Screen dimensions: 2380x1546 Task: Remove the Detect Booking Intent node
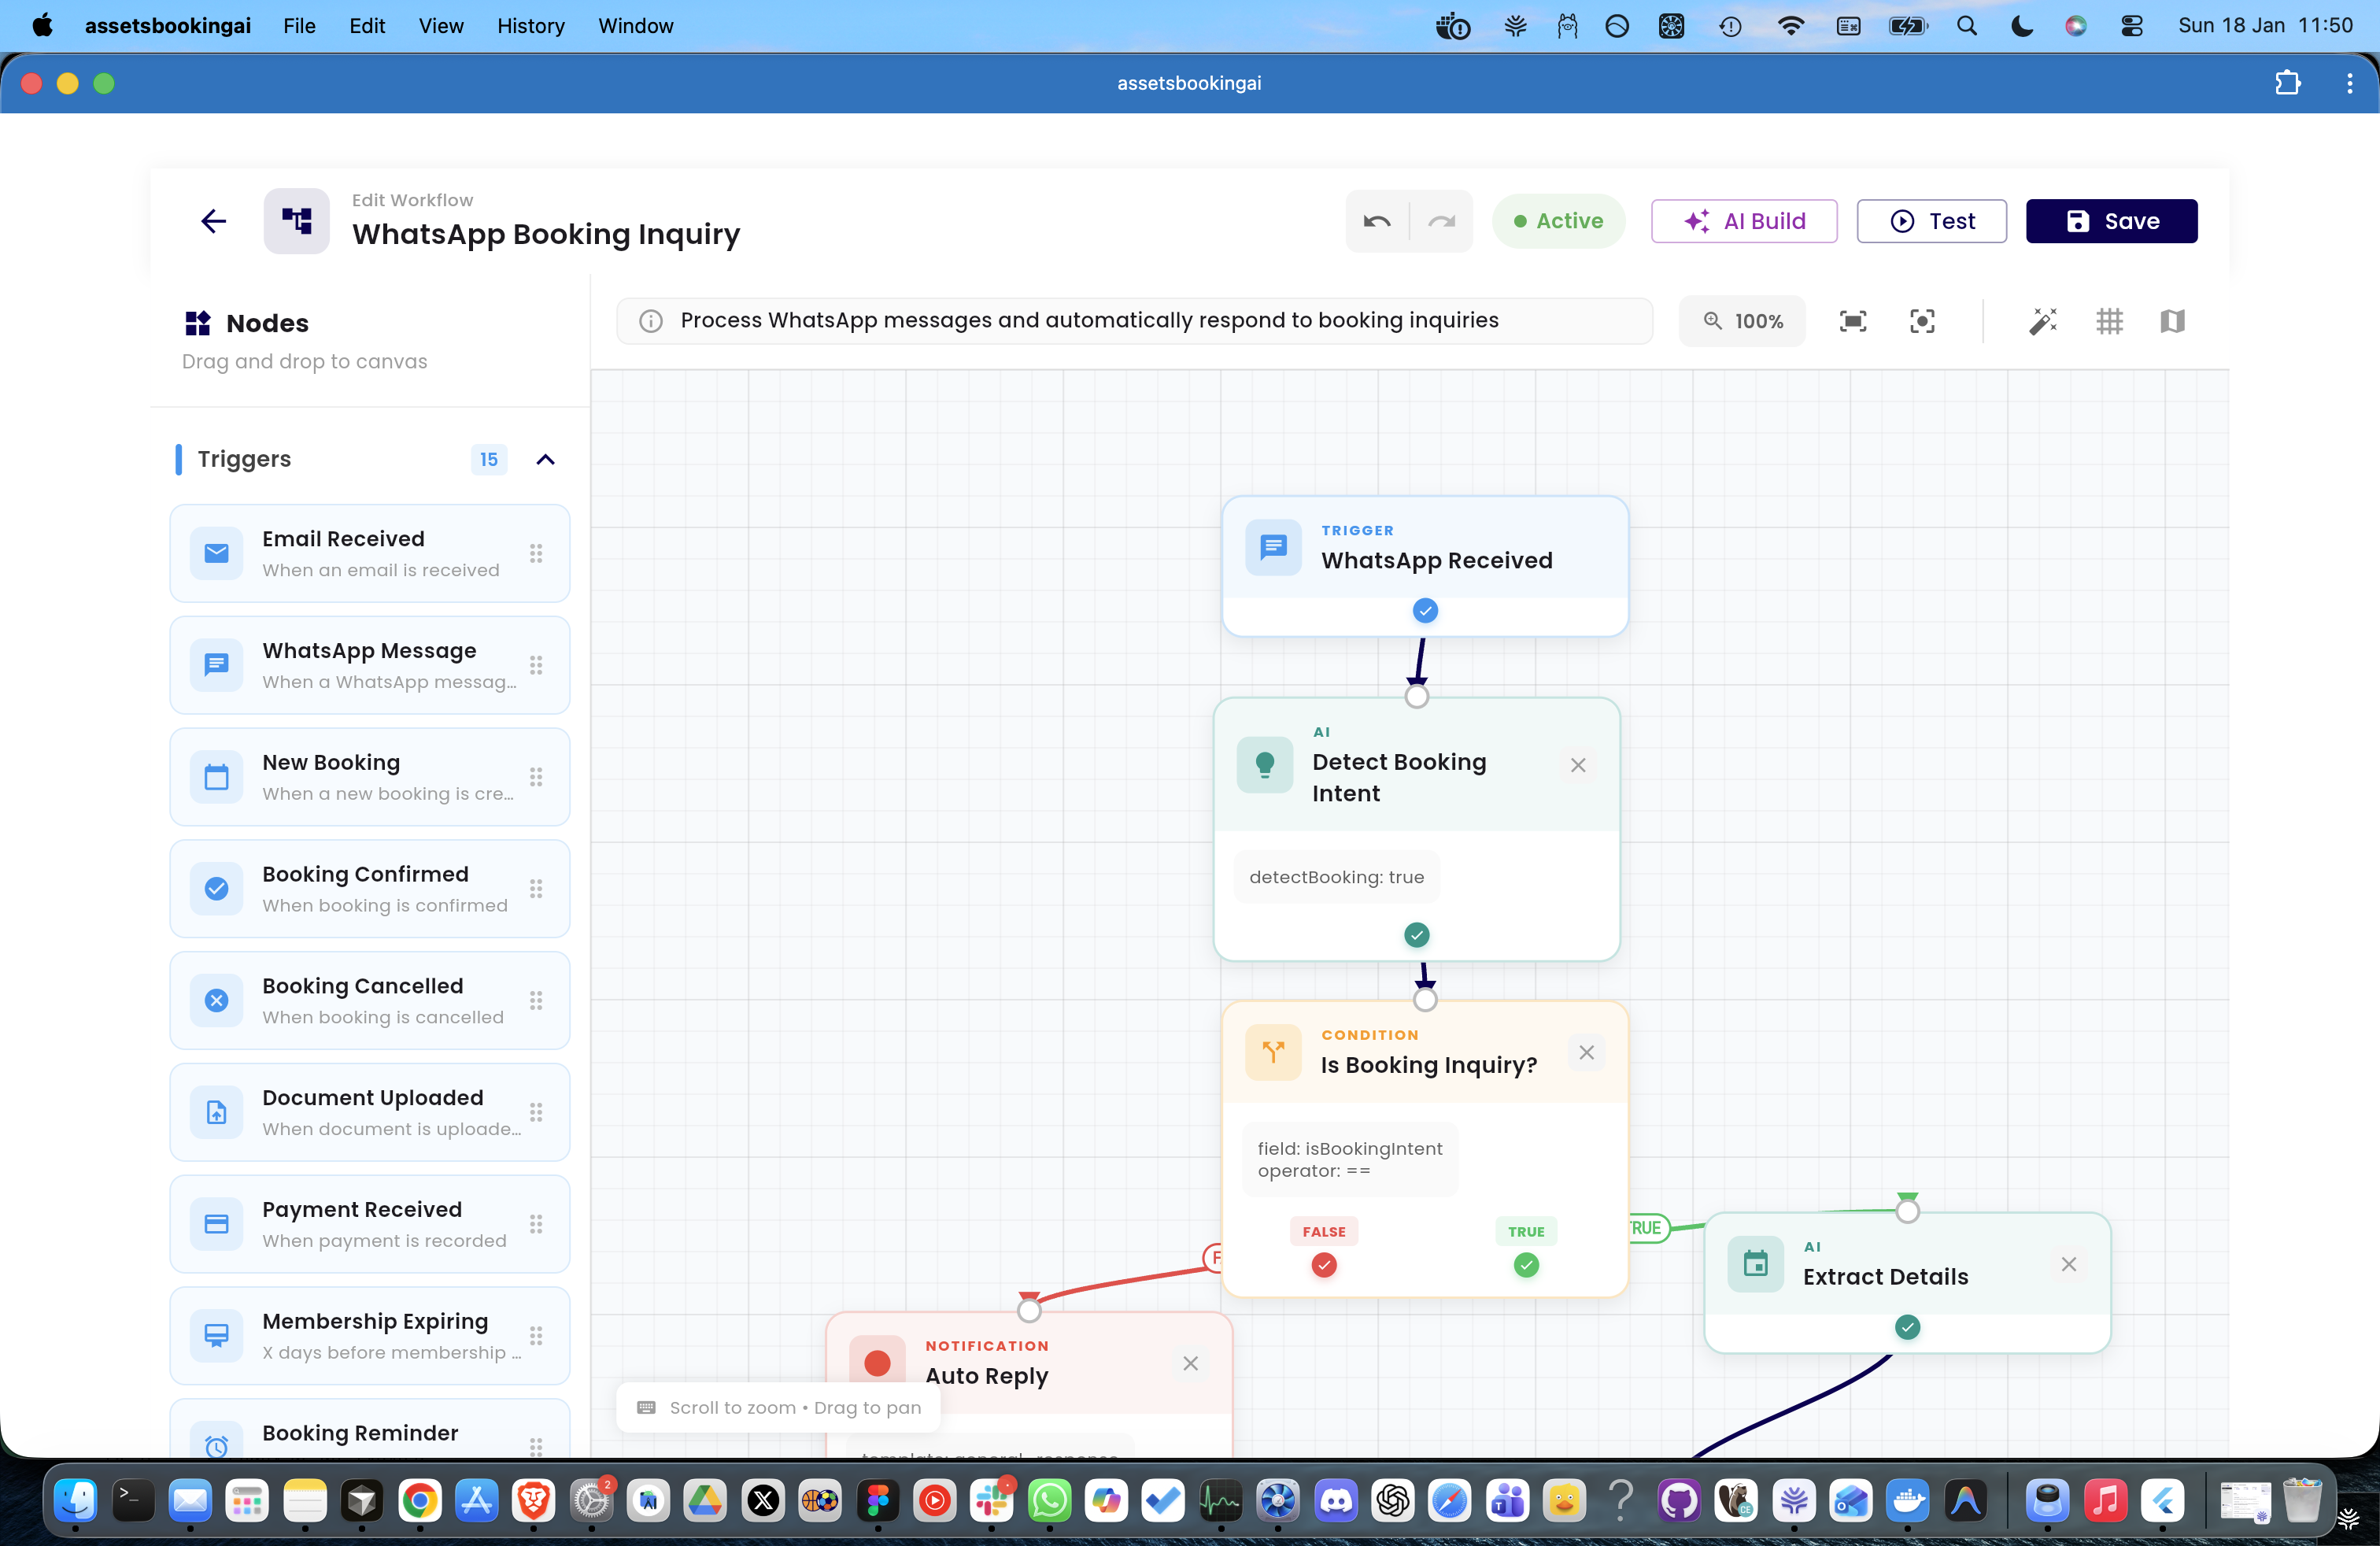coord(1578,765)
